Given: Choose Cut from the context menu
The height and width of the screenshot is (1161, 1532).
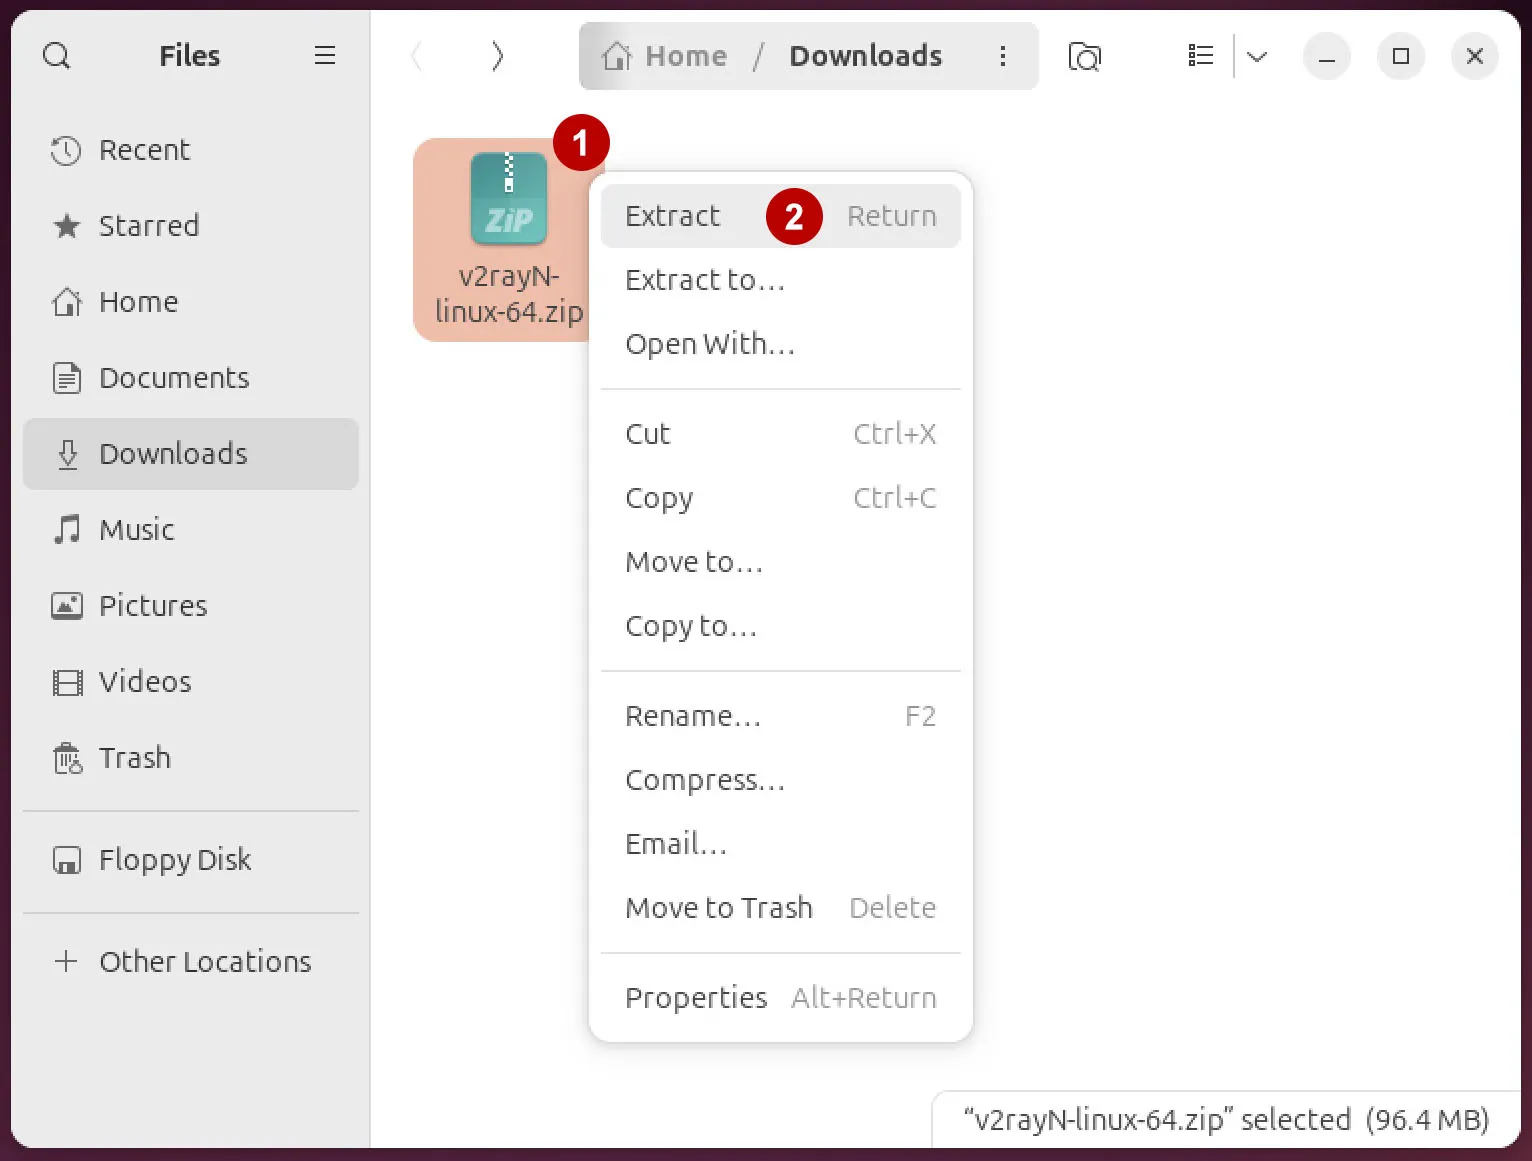Looking at the screenshot, I should (x=780, y=434).
